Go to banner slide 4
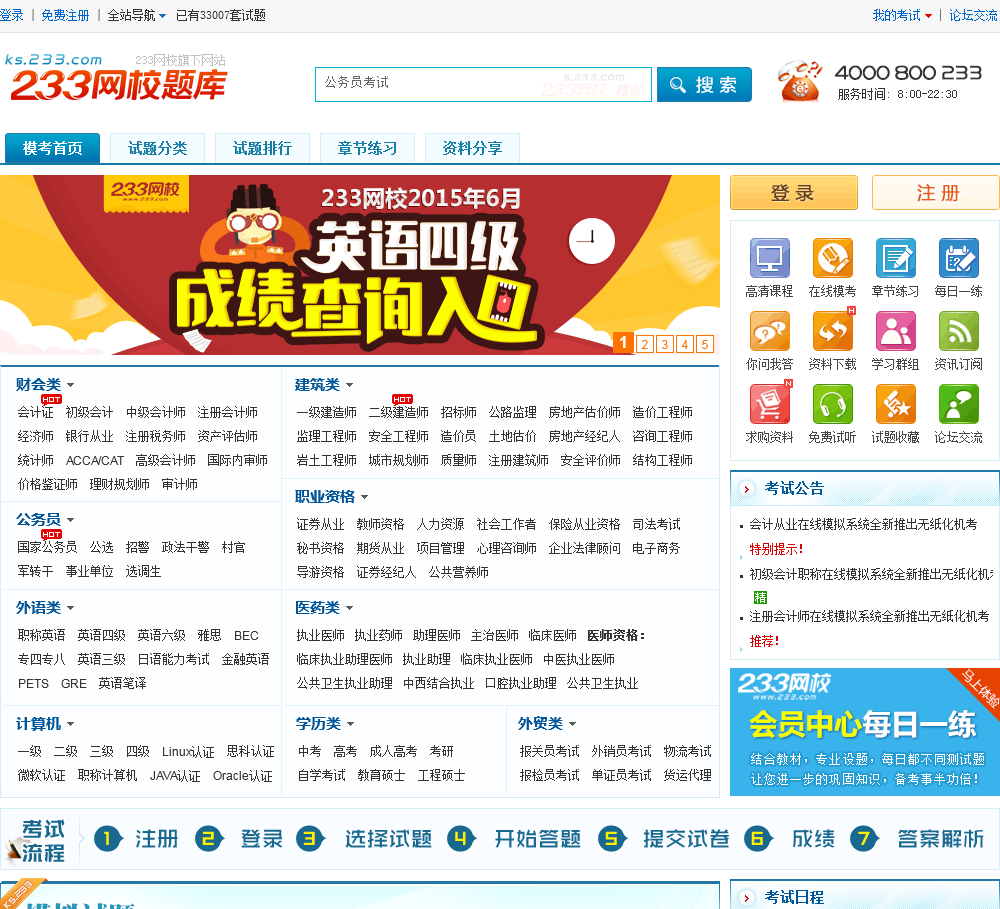 click(x=685, y=344)
